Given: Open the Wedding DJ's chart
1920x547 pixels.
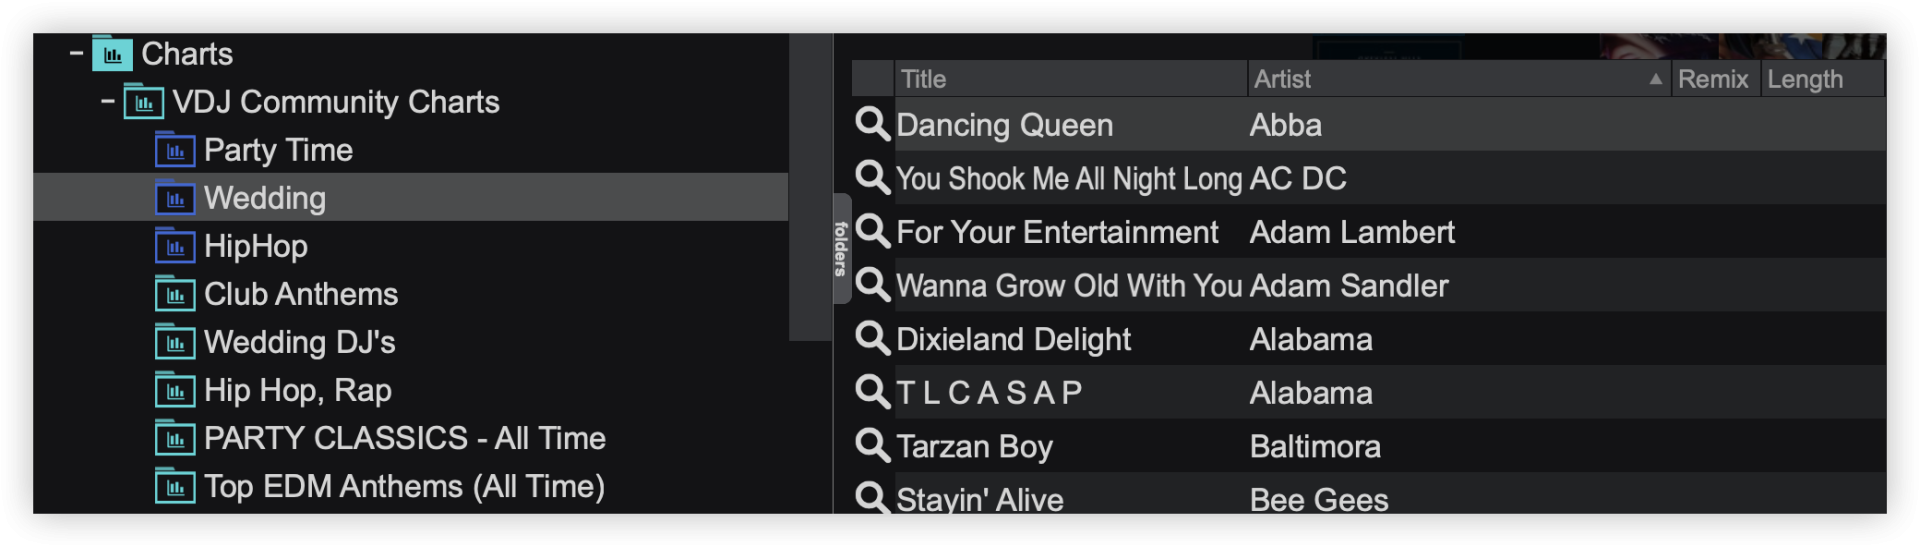Looking at the screenshot, I should click(x=299, y=342).
